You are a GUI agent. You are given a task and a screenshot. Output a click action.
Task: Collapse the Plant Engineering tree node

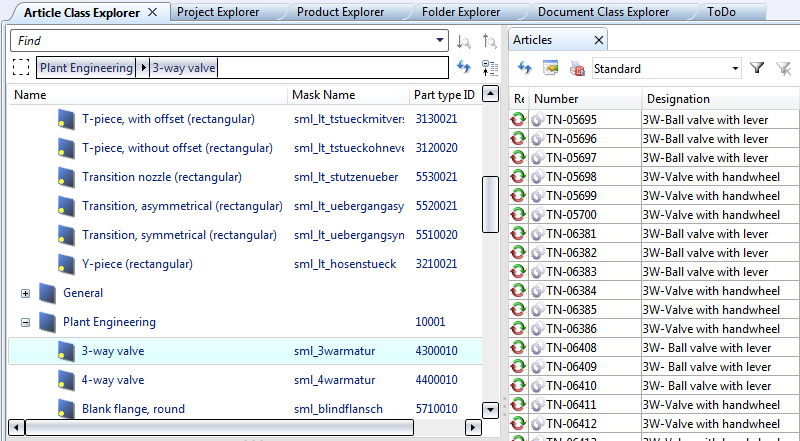pos(25,323)
